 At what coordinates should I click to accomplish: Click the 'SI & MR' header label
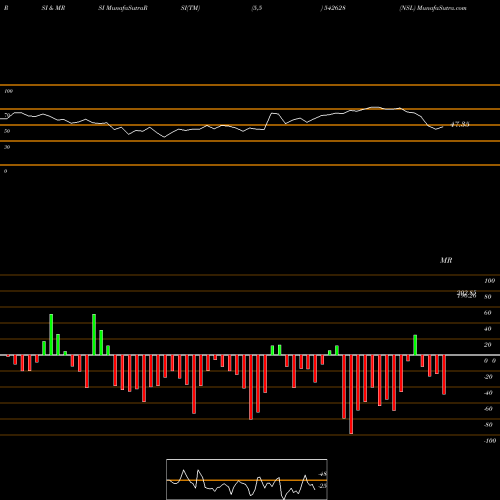[x=53, y=8]
